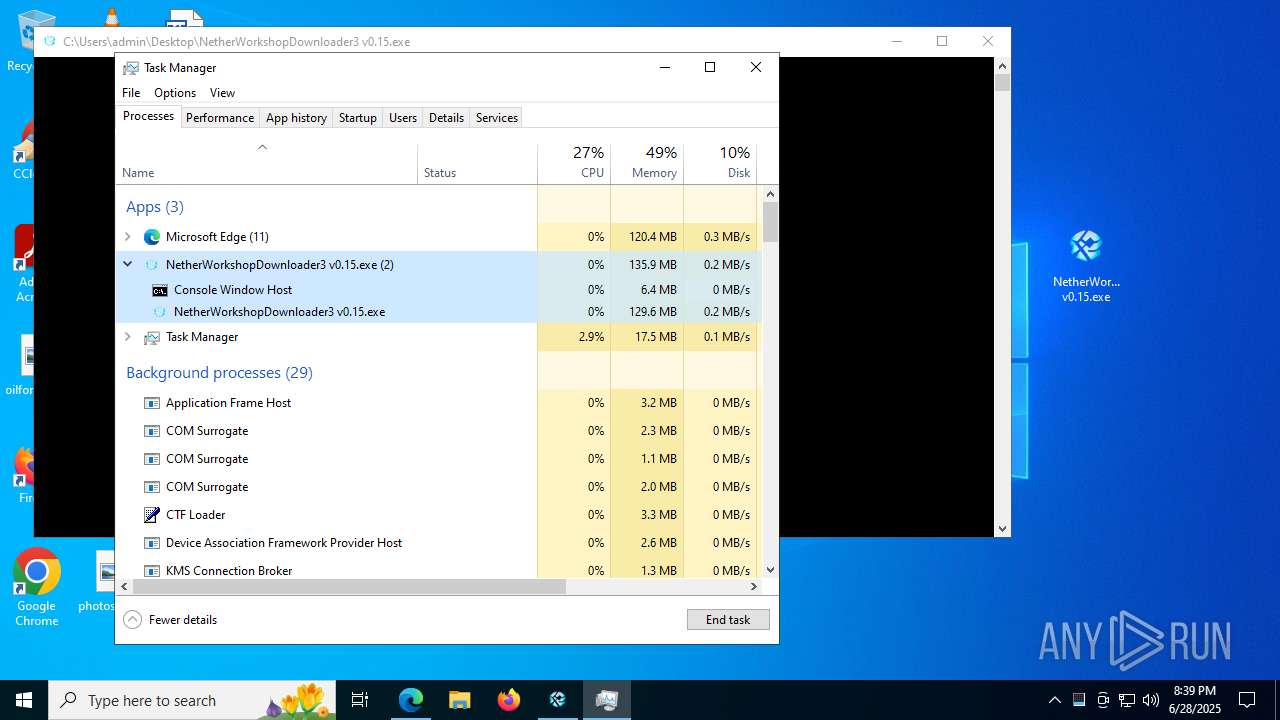Screen dimensions: 1280x720
Task: Open Task View on the taskbar
Action: pos(360,700)
